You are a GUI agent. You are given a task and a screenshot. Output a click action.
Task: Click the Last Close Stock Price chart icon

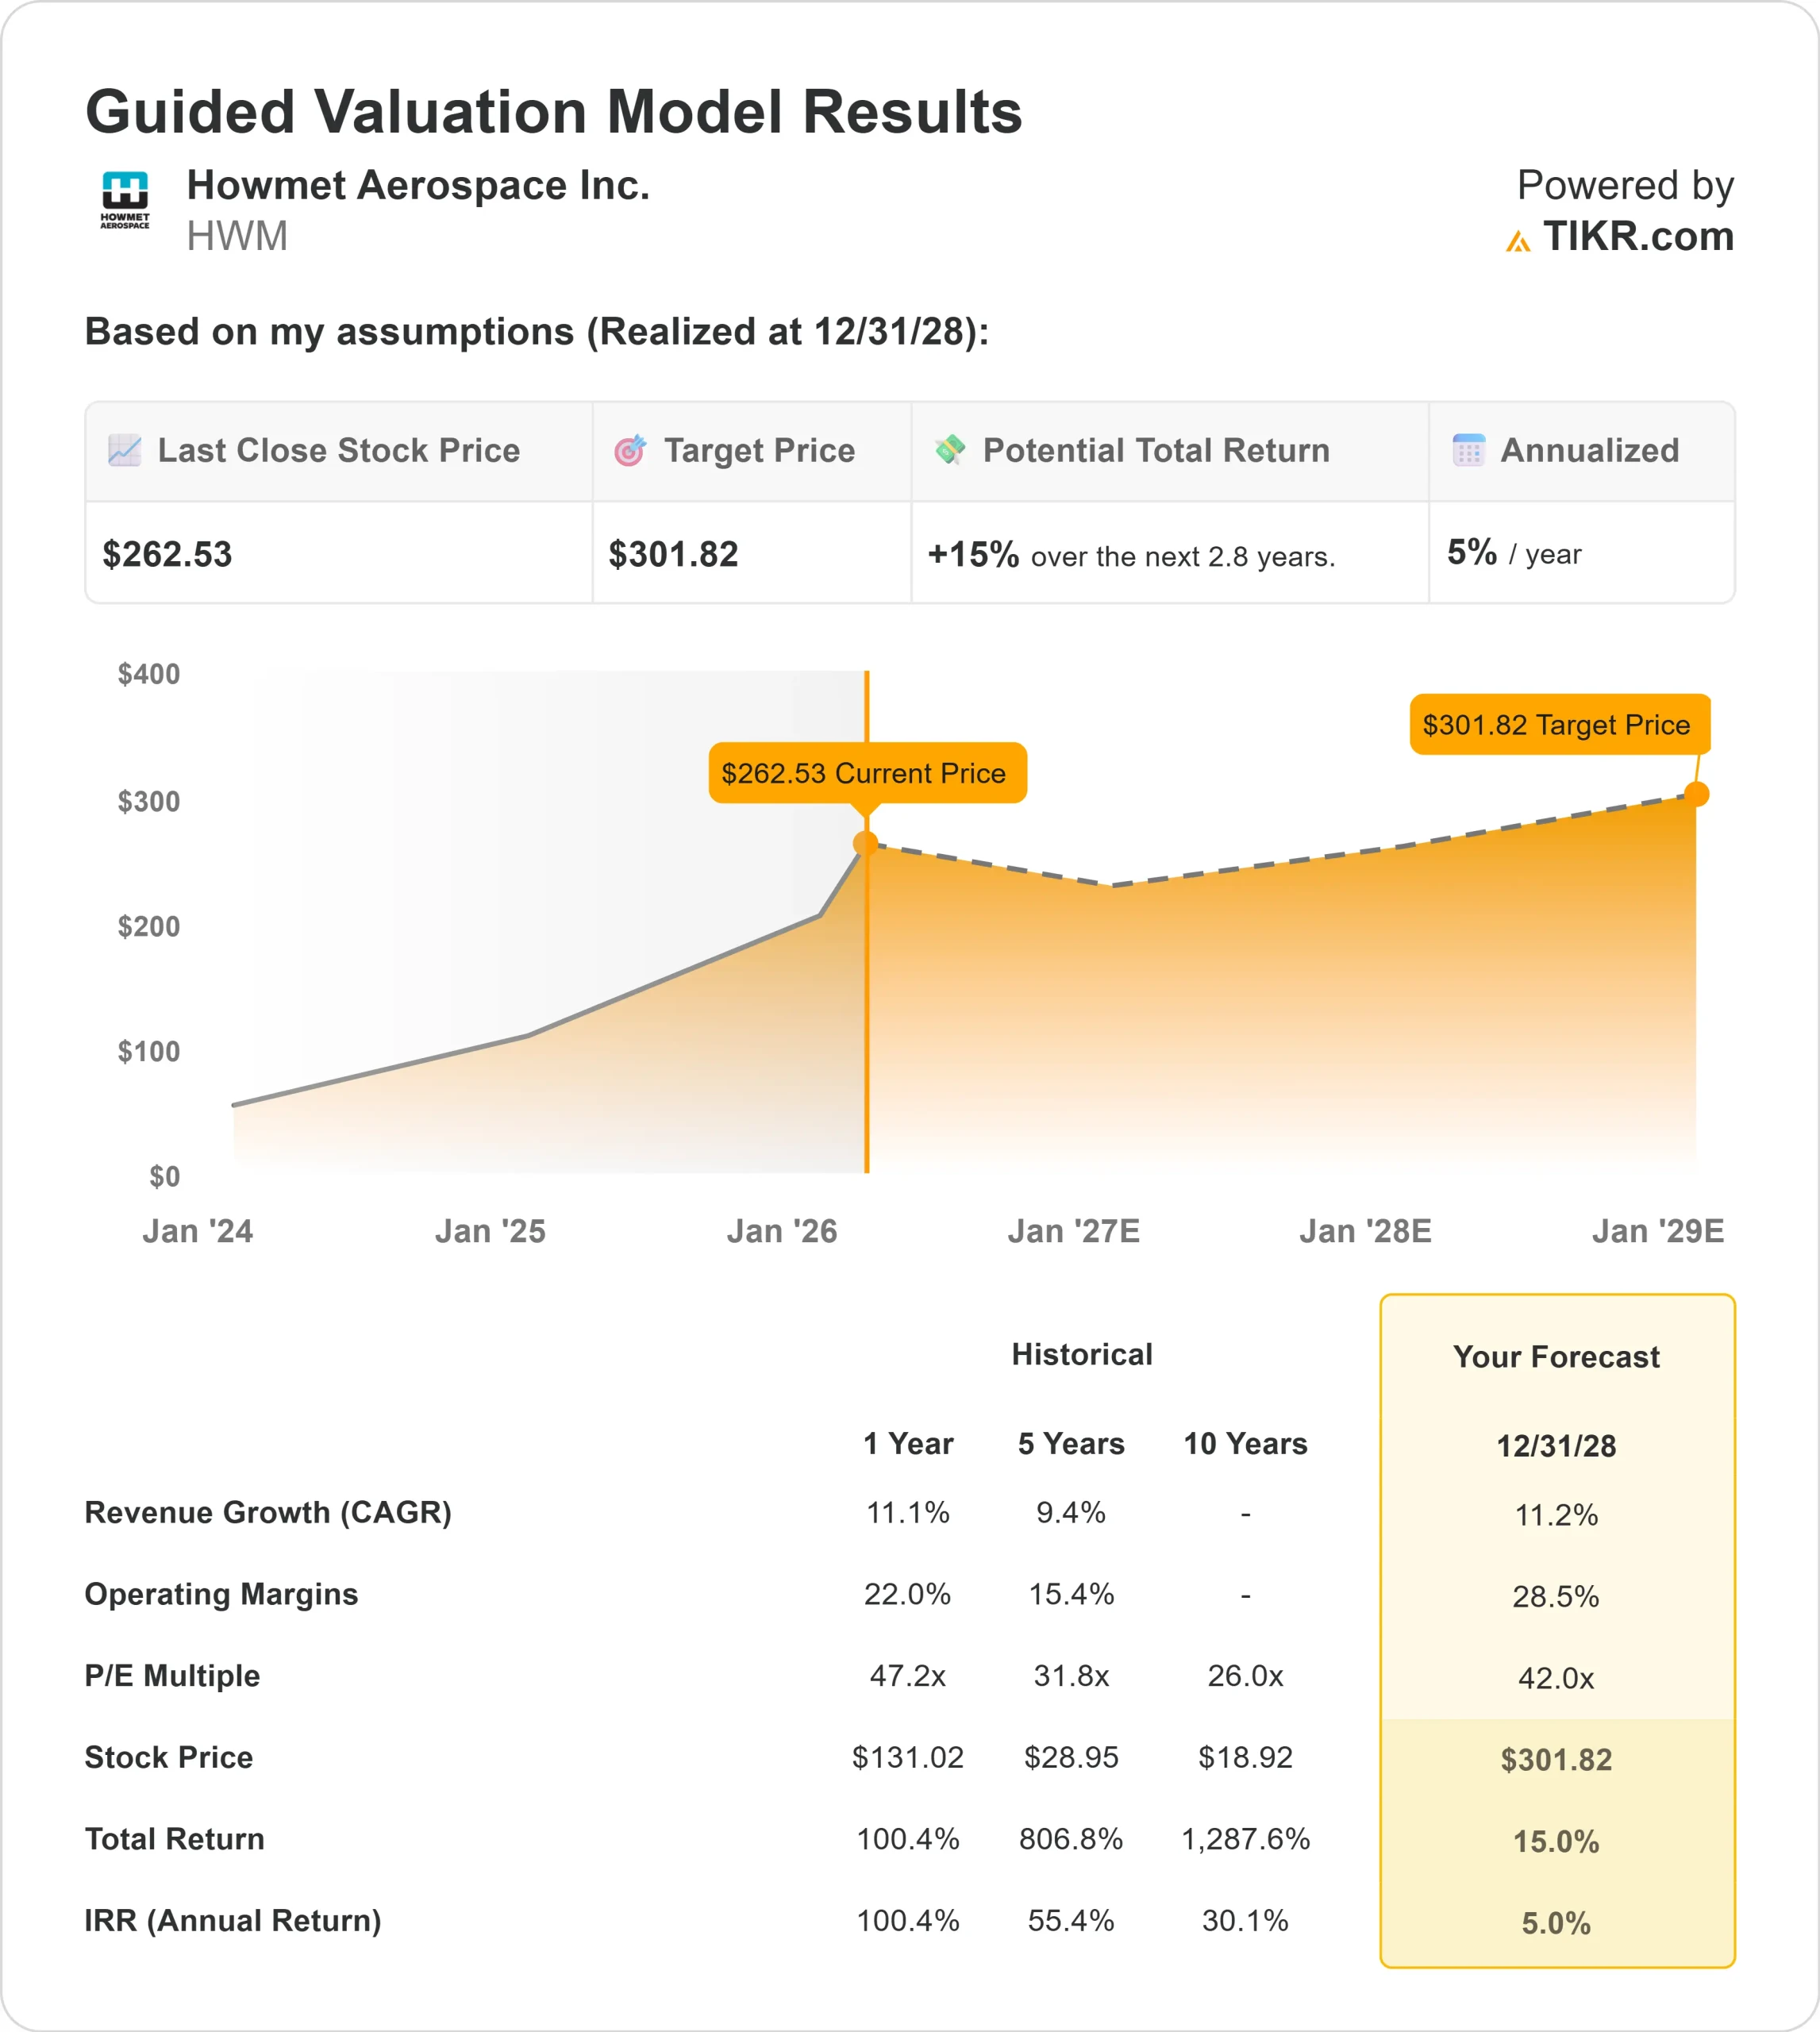click(x=124, y=450)
